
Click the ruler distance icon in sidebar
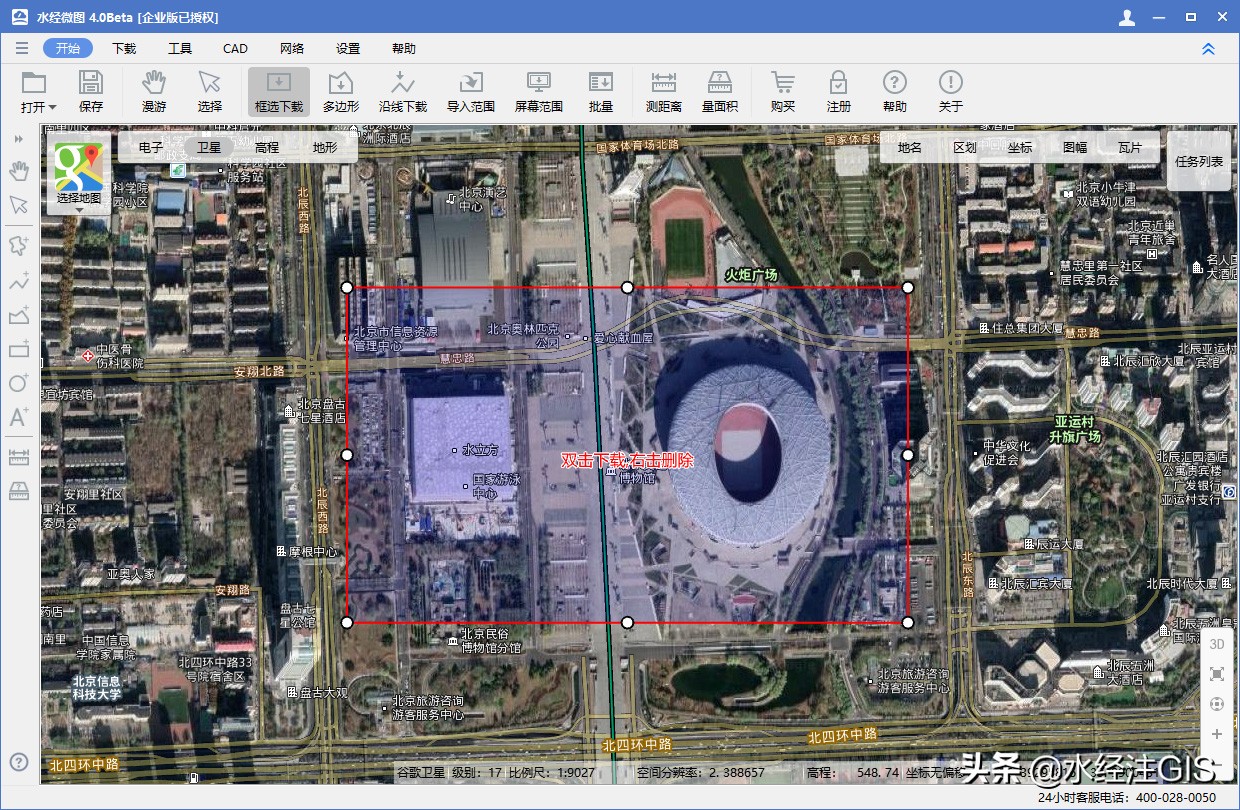(x=19, y=457)
